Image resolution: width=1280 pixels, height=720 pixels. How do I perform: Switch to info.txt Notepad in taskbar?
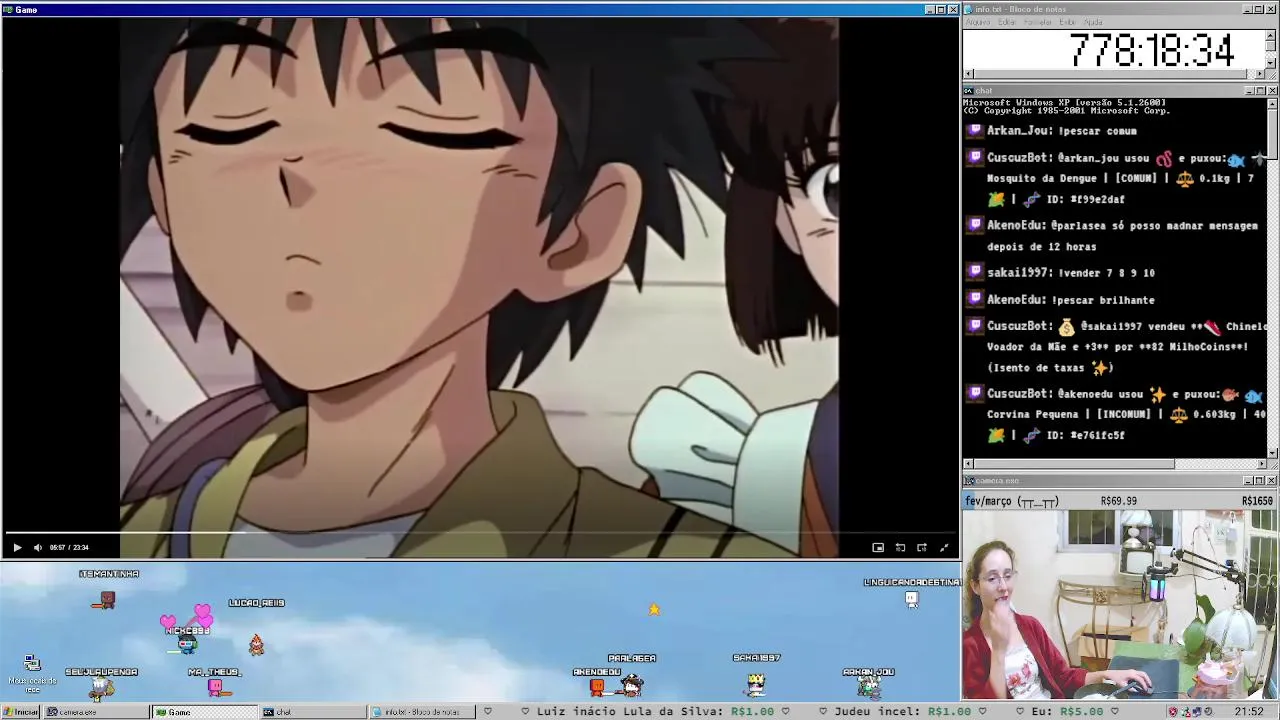click(420, 712)
